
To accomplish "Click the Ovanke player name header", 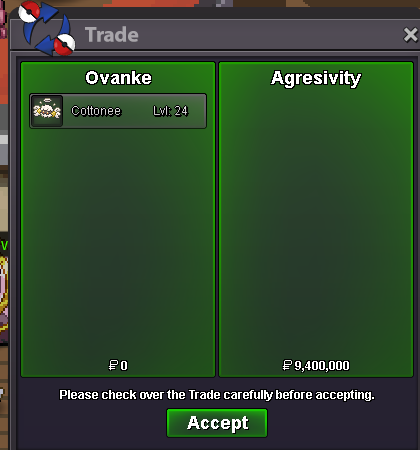I will [x=118, y=78].
